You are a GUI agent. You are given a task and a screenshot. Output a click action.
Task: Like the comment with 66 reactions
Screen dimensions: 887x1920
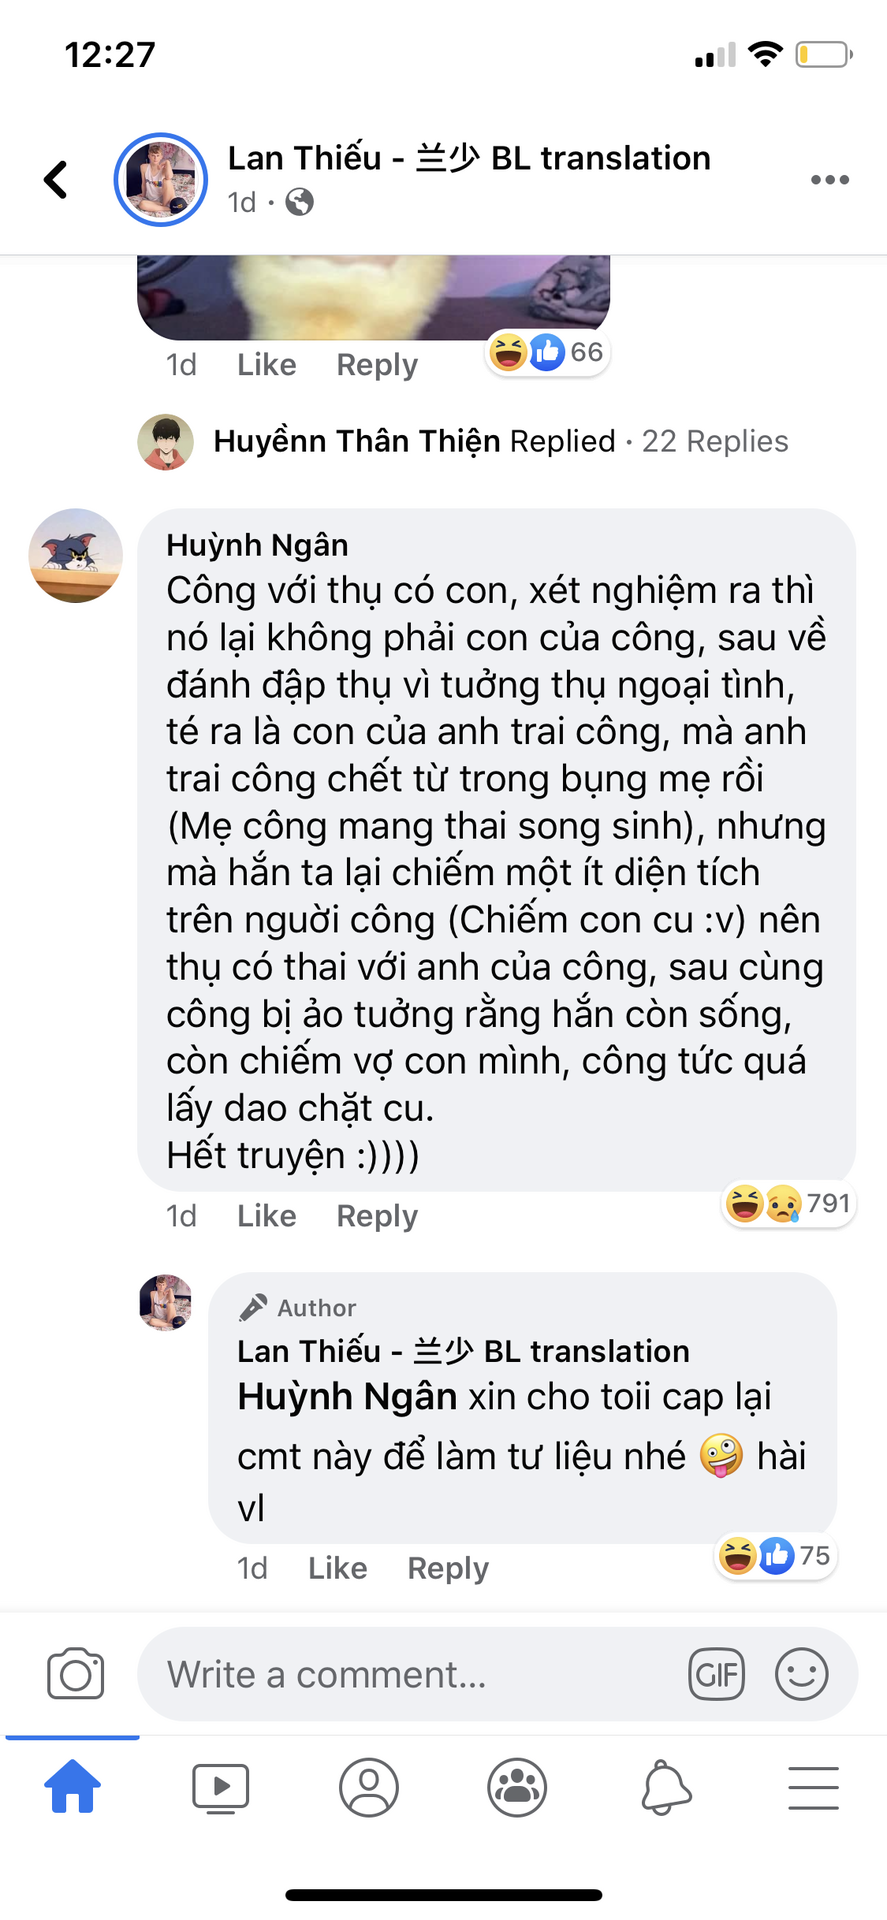(x=266, y=365)
